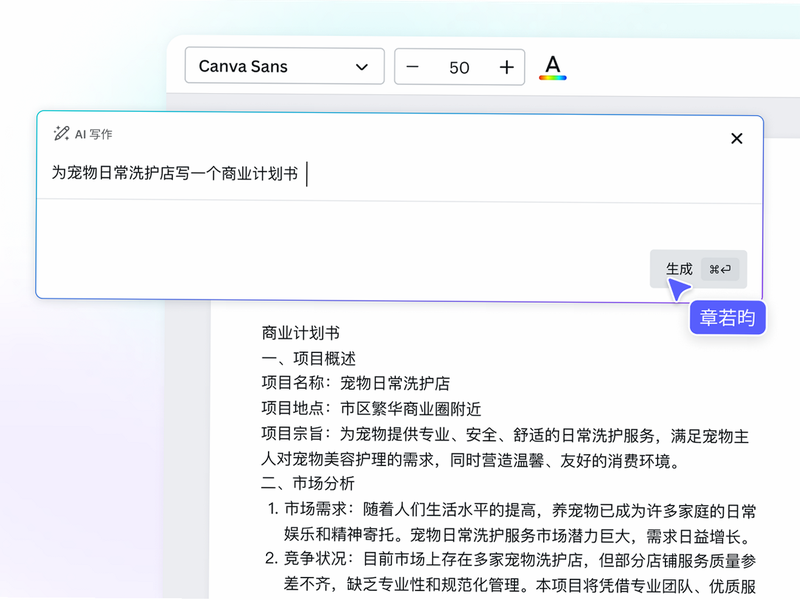Click the ⌘↵ shortcut key badge
The width and height of the screenshot is (800, 600).
[720, 269]
